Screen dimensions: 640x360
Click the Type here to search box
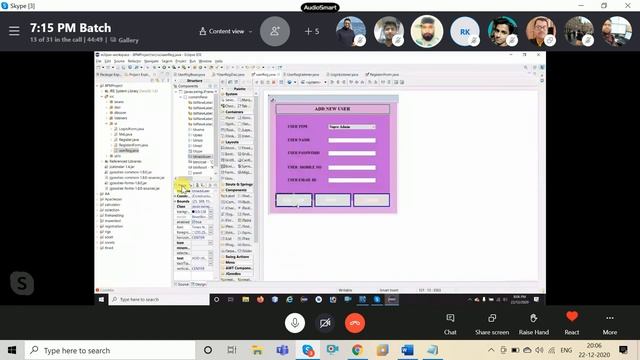point(110,350)
